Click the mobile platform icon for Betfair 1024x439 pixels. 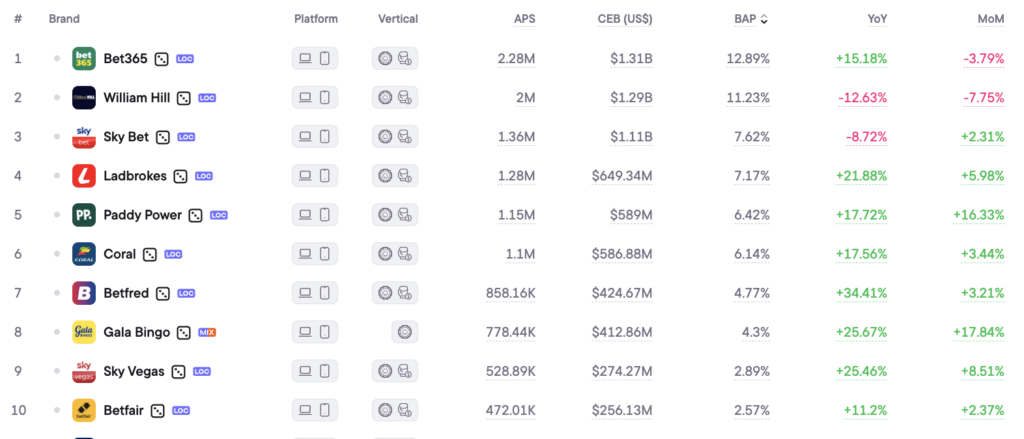click(325, 410)
